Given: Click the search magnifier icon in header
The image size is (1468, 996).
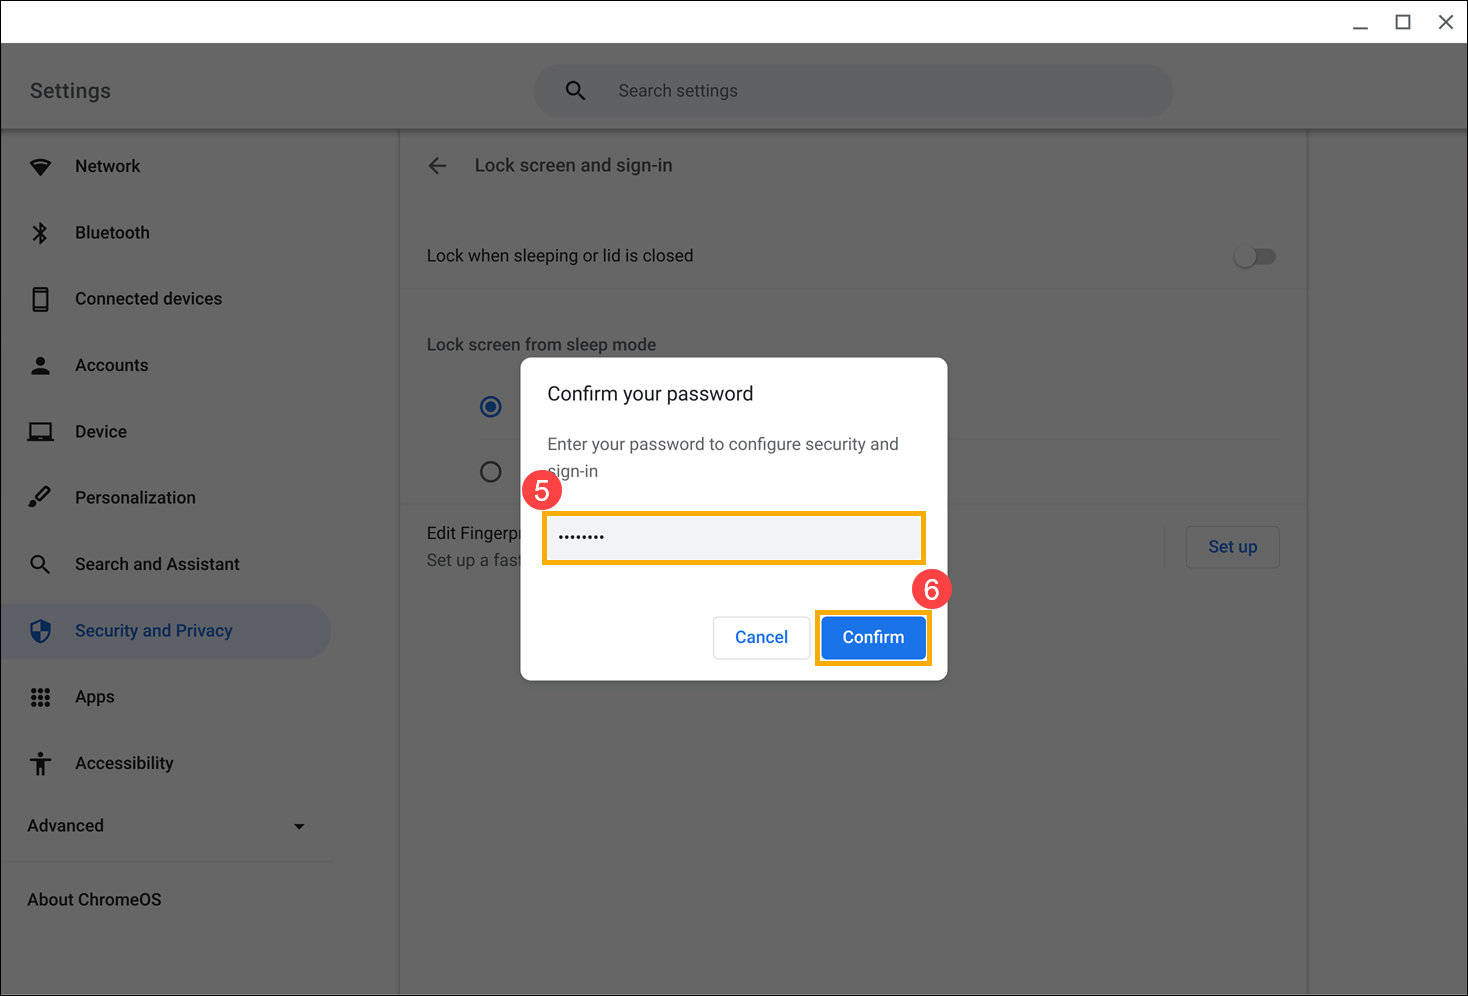Looking at the screenshot, I should (x=575, y=91).
